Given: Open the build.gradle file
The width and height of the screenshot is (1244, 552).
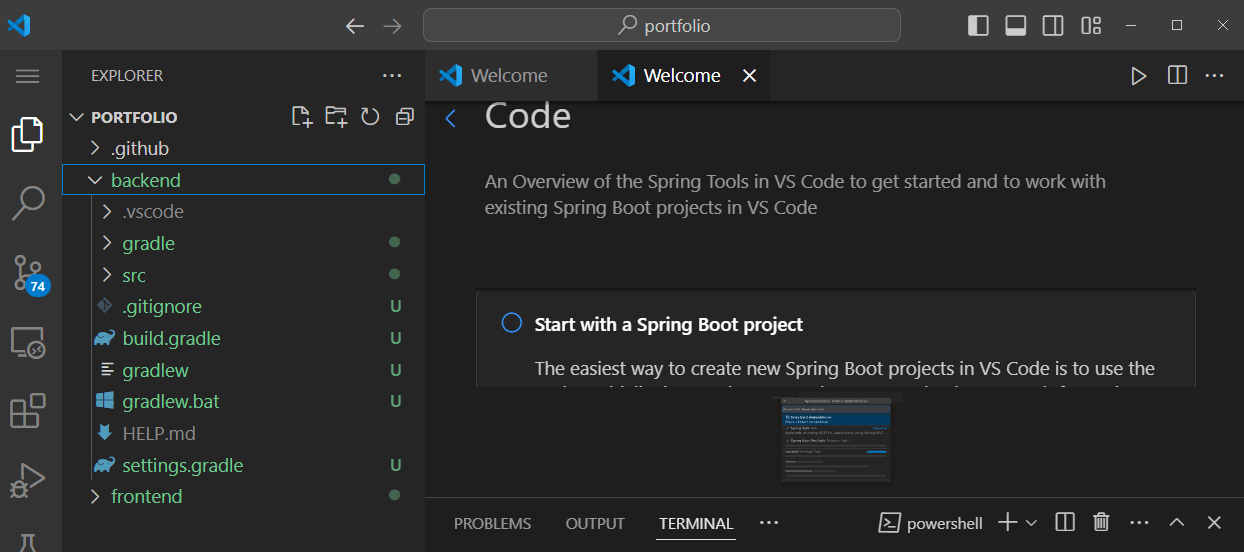Looking at the screenshot, I should click(x=244, y=339).
